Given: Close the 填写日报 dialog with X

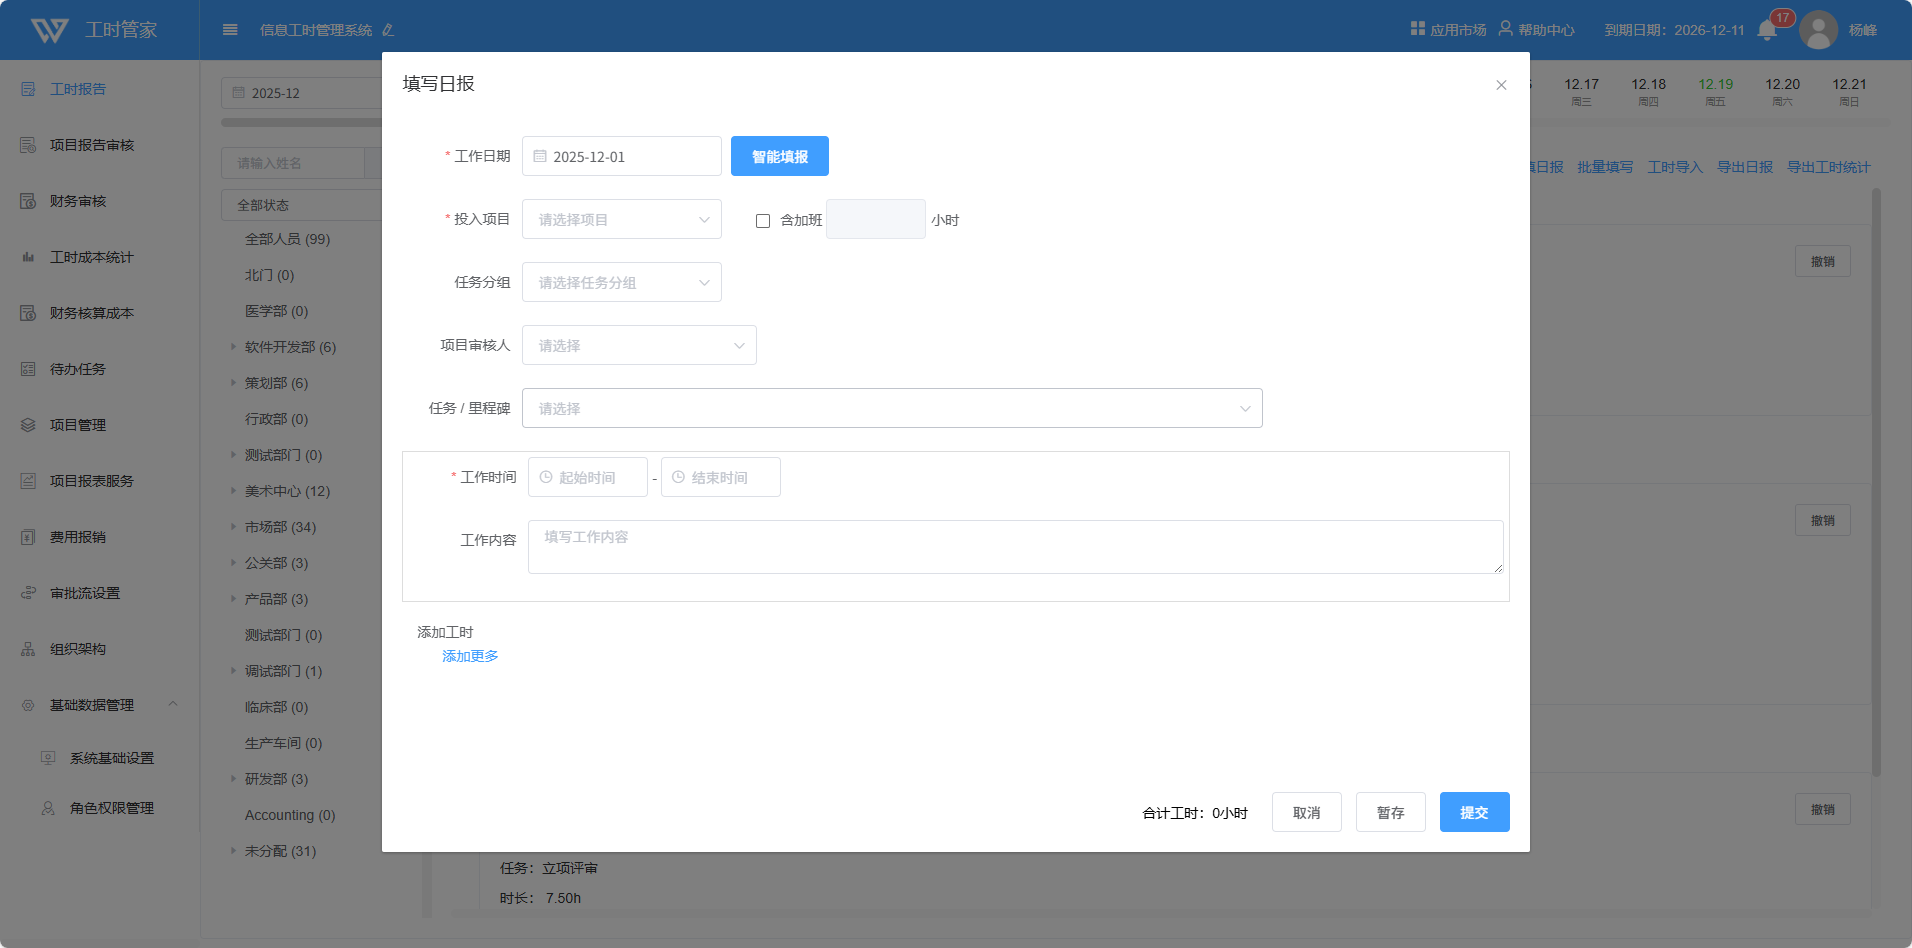Looking at the screenshot, I should pyautogui.click(x=1501, y=85).
